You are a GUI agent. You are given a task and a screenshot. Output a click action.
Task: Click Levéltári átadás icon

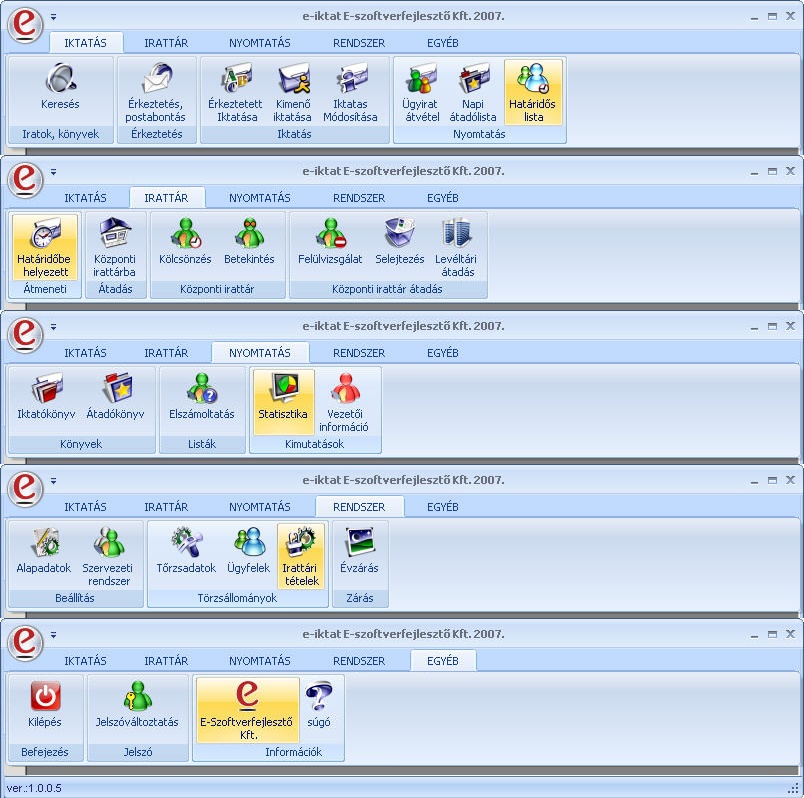[x=456, y=247]
